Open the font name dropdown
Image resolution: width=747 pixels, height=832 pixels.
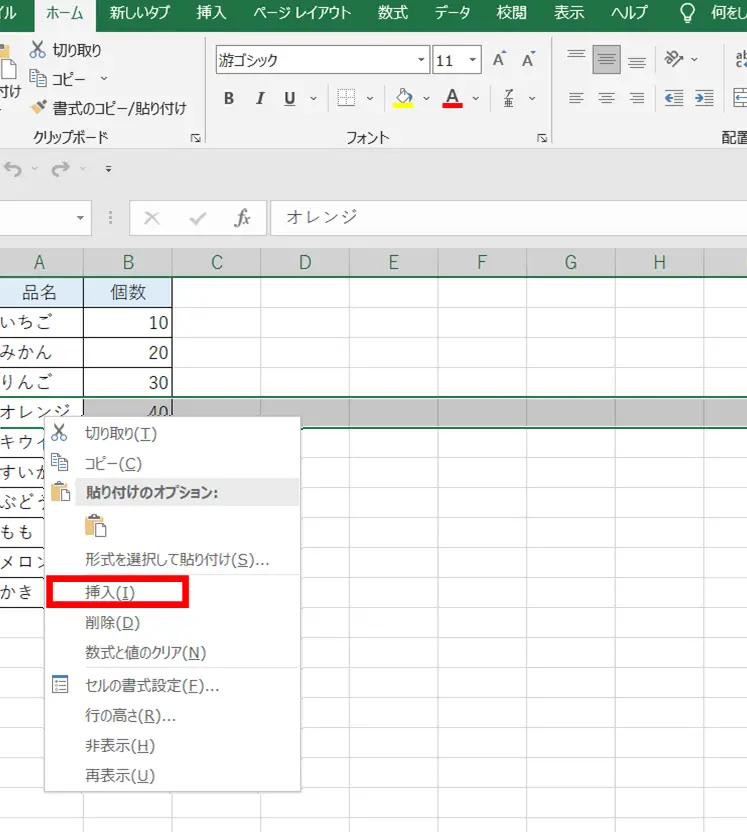421,60
